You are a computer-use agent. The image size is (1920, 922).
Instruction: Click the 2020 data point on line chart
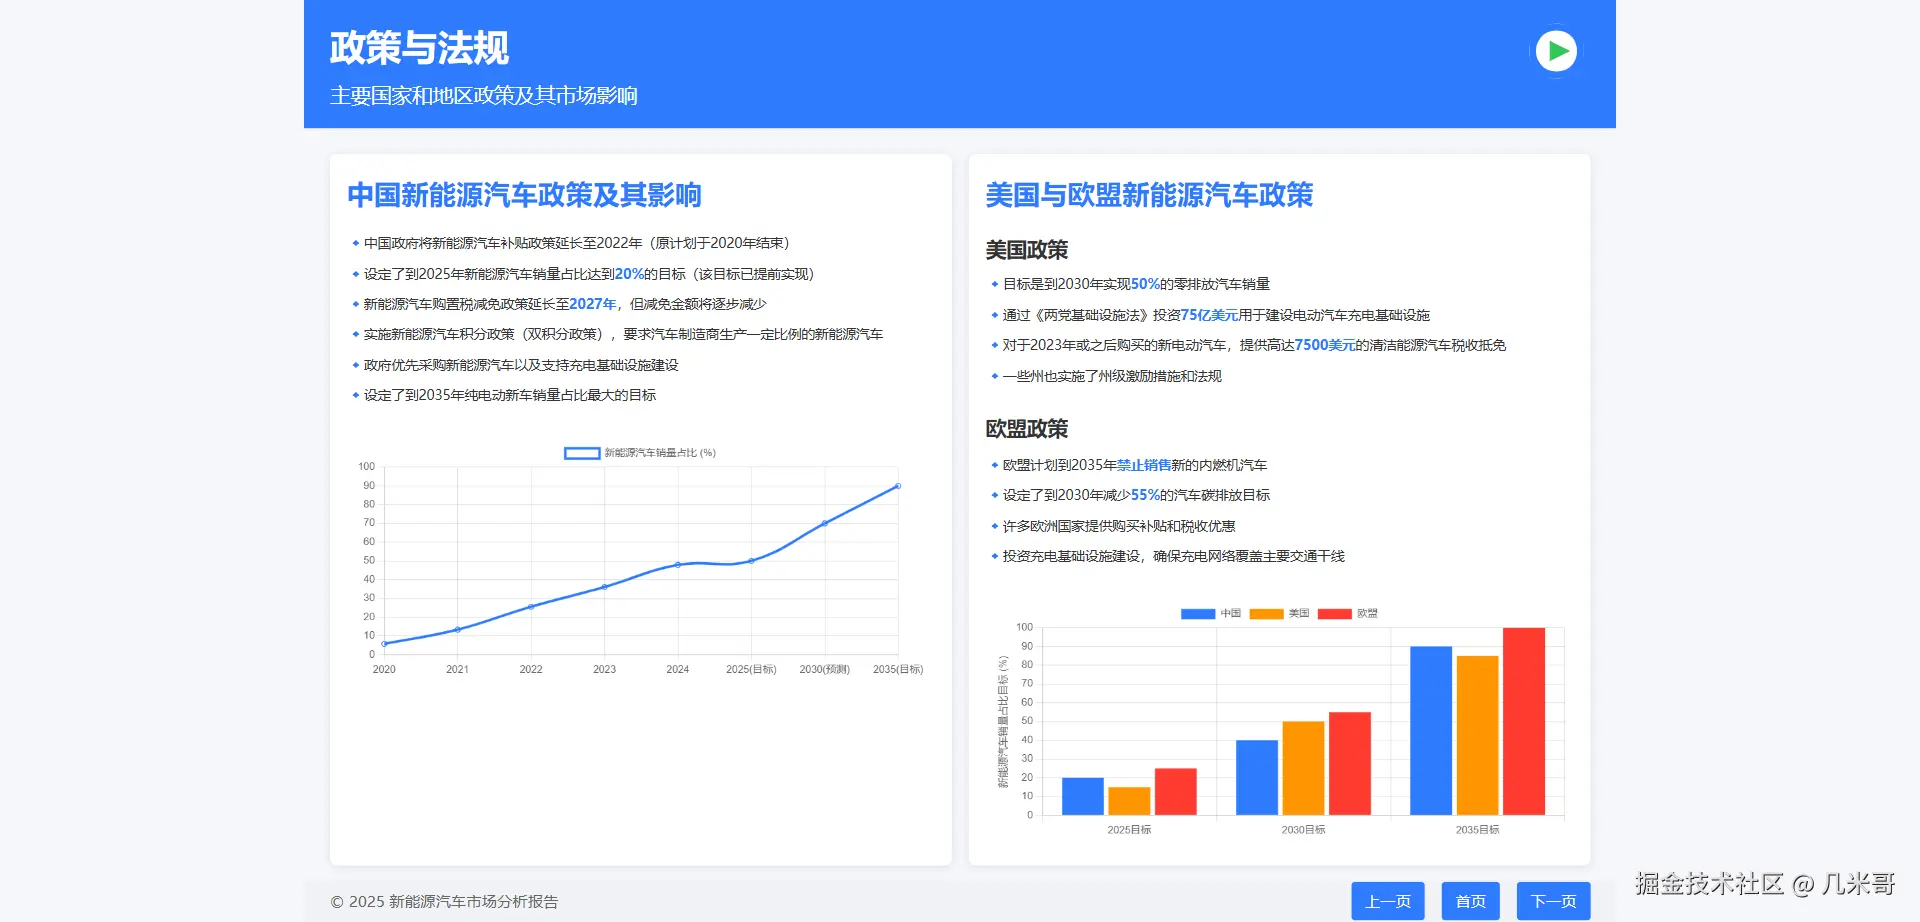(x=384, y=644)
